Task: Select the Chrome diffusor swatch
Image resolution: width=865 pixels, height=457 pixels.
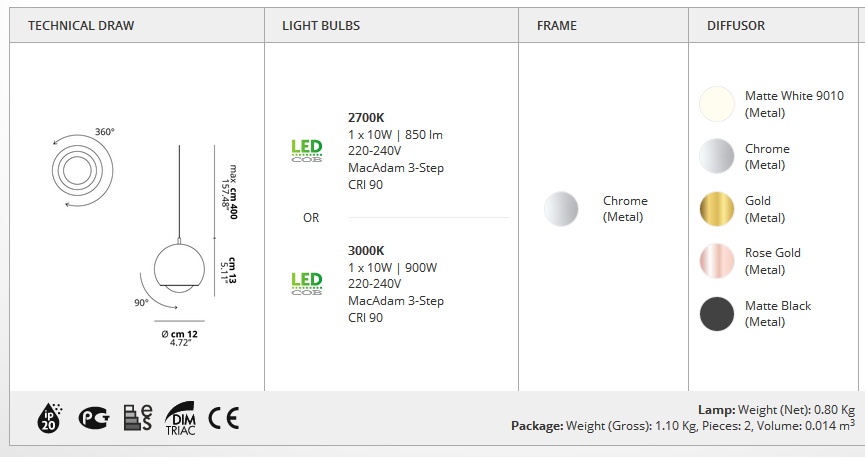Action: [717, 156]
